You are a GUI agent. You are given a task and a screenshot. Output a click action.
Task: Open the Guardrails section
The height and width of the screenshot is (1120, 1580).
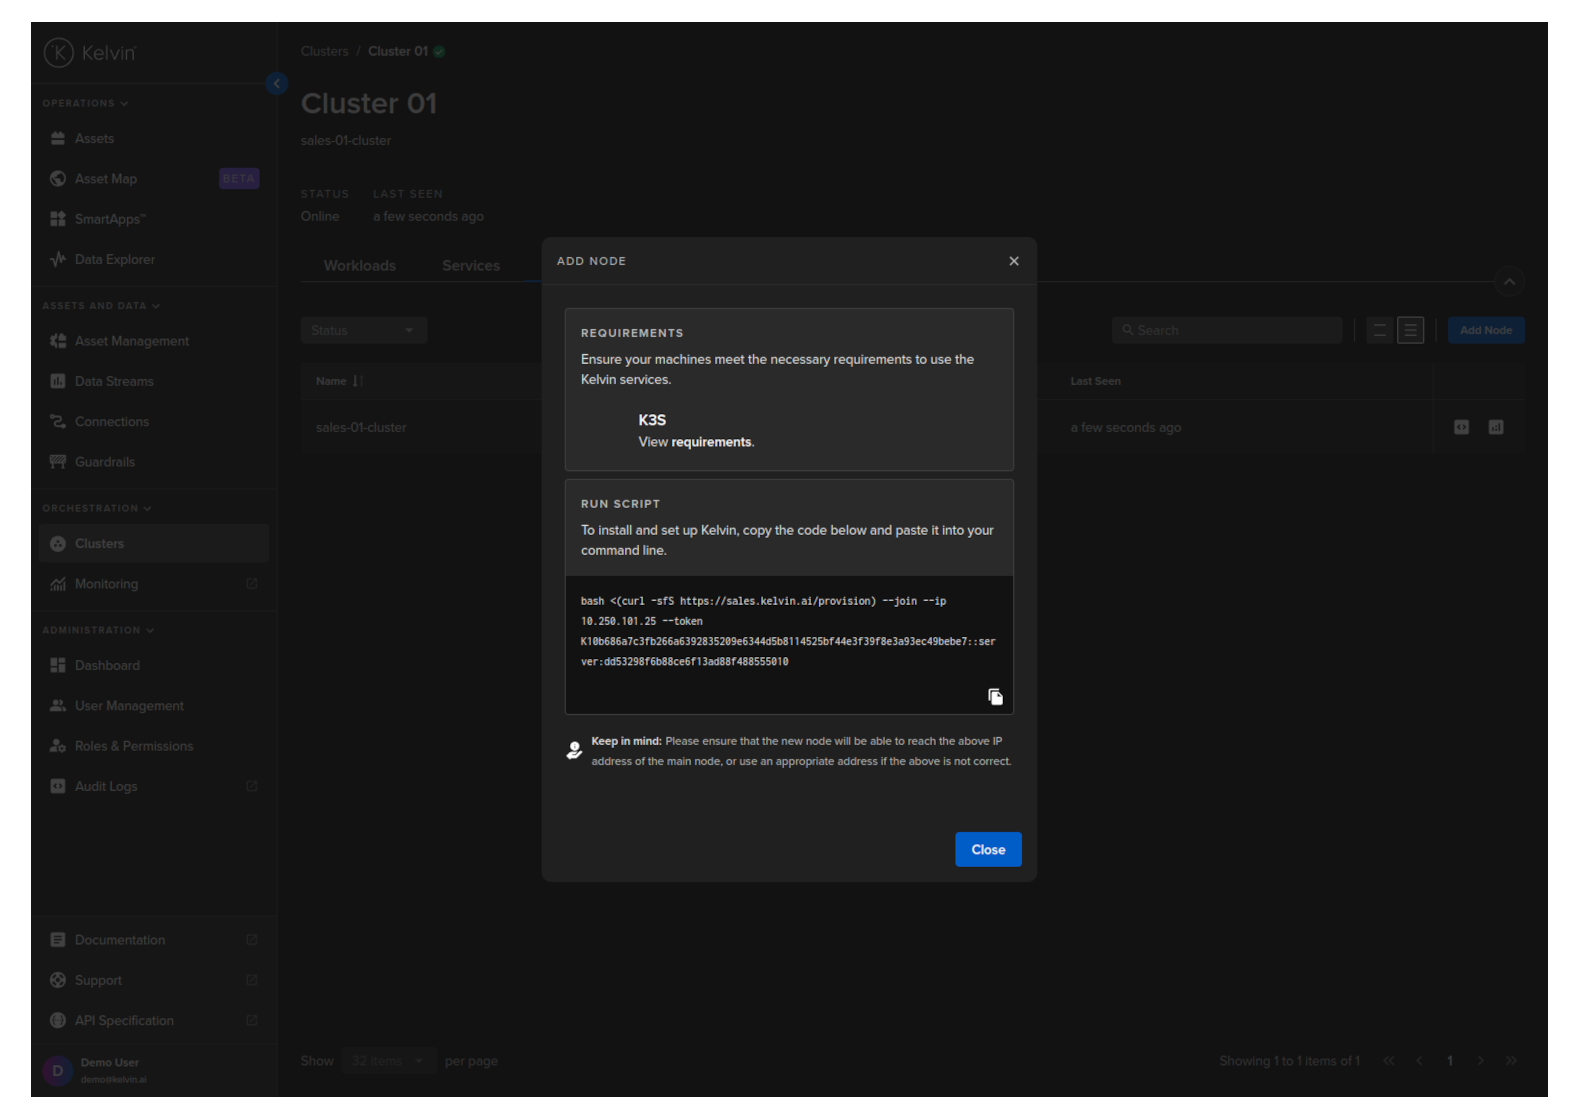pos(105,462)
